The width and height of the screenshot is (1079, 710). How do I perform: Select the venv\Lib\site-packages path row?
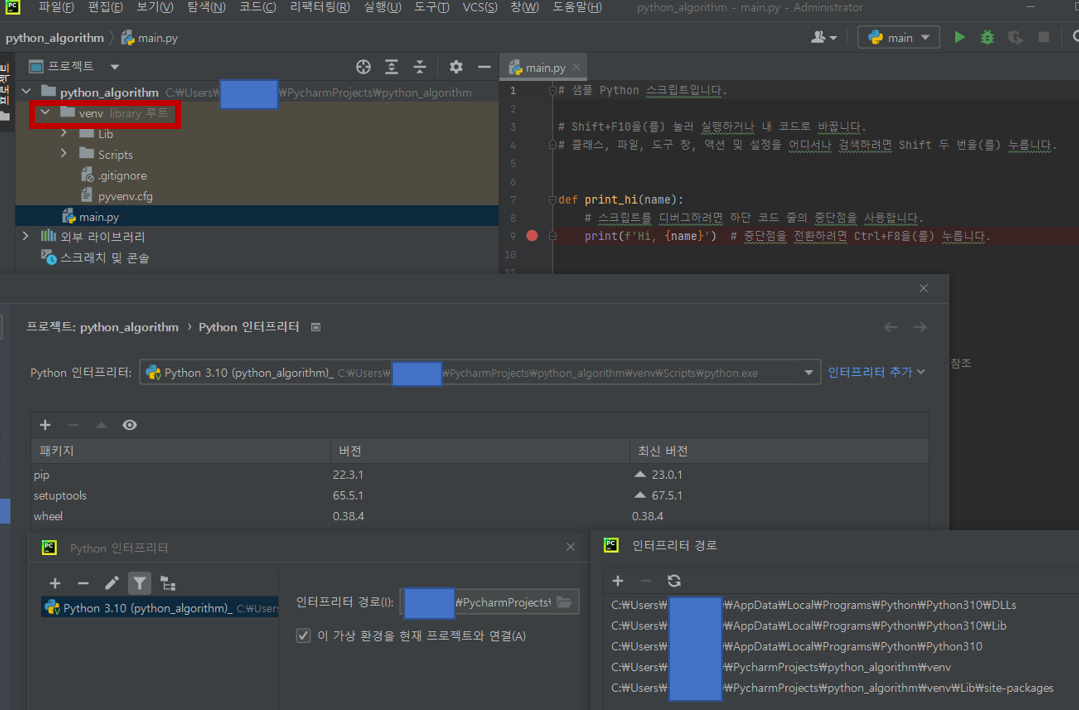click(x=841, y=687)
